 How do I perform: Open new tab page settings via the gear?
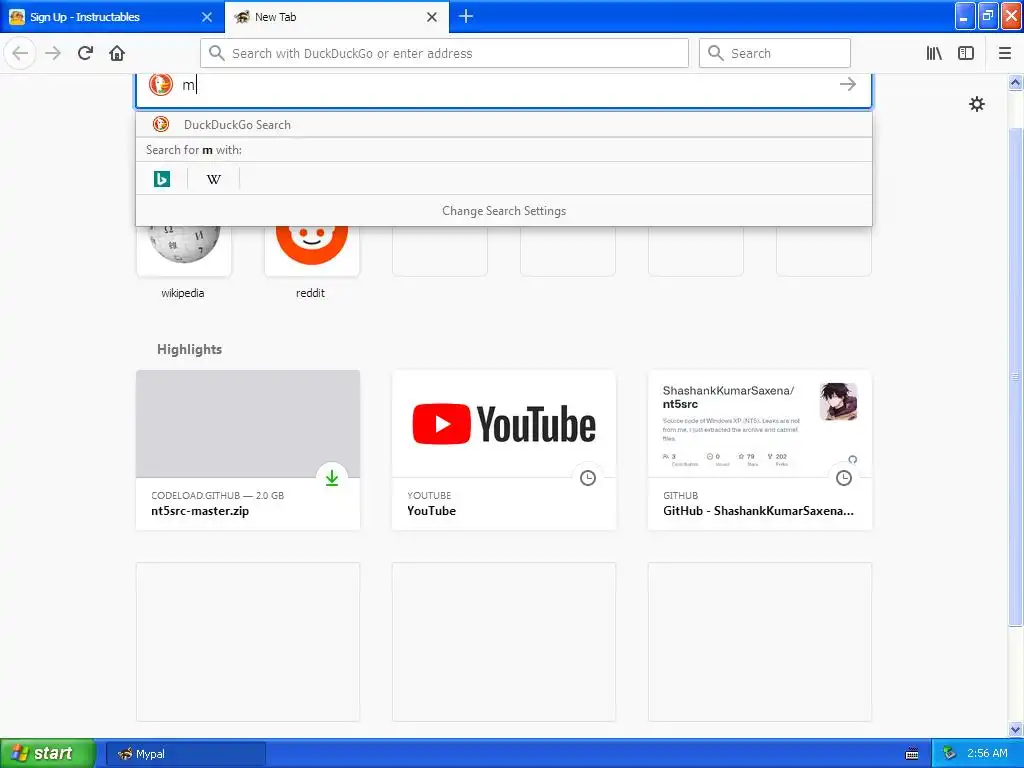click(x=976, y=104)
